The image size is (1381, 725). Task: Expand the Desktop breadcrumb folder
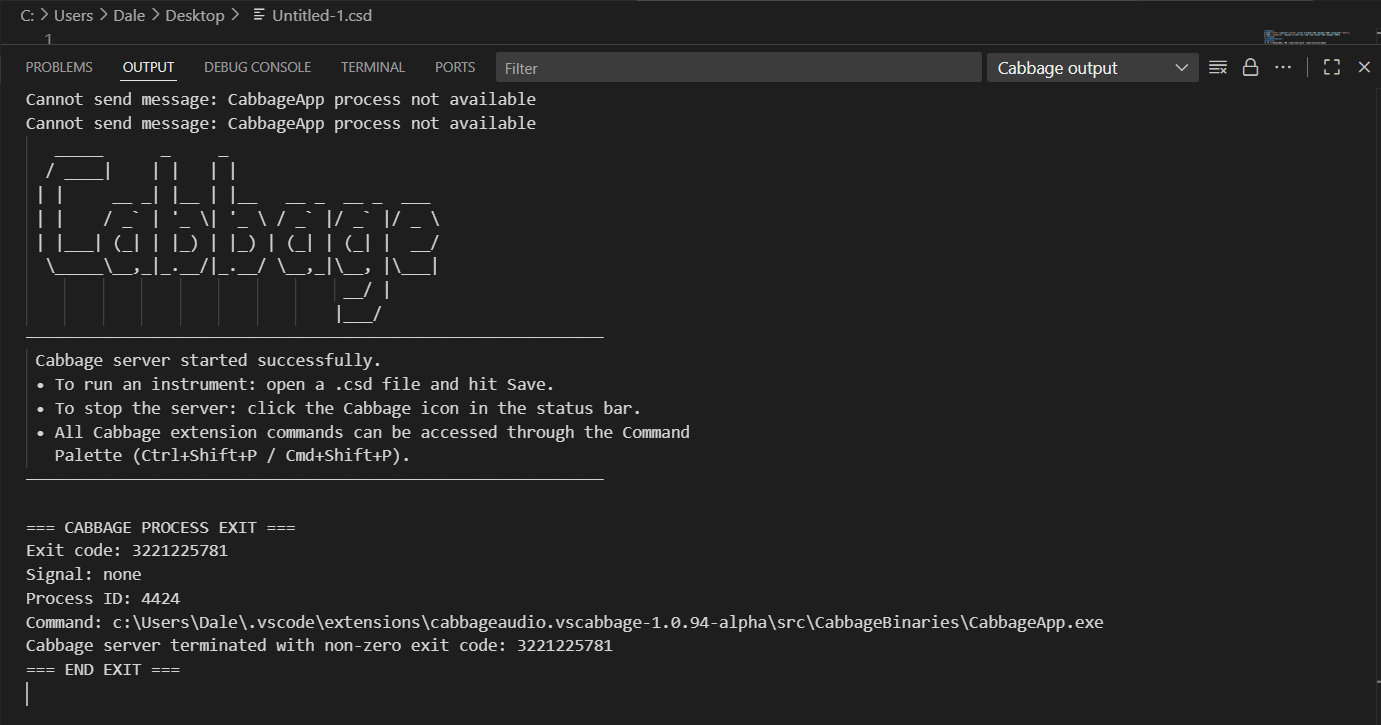click(196, 15)
